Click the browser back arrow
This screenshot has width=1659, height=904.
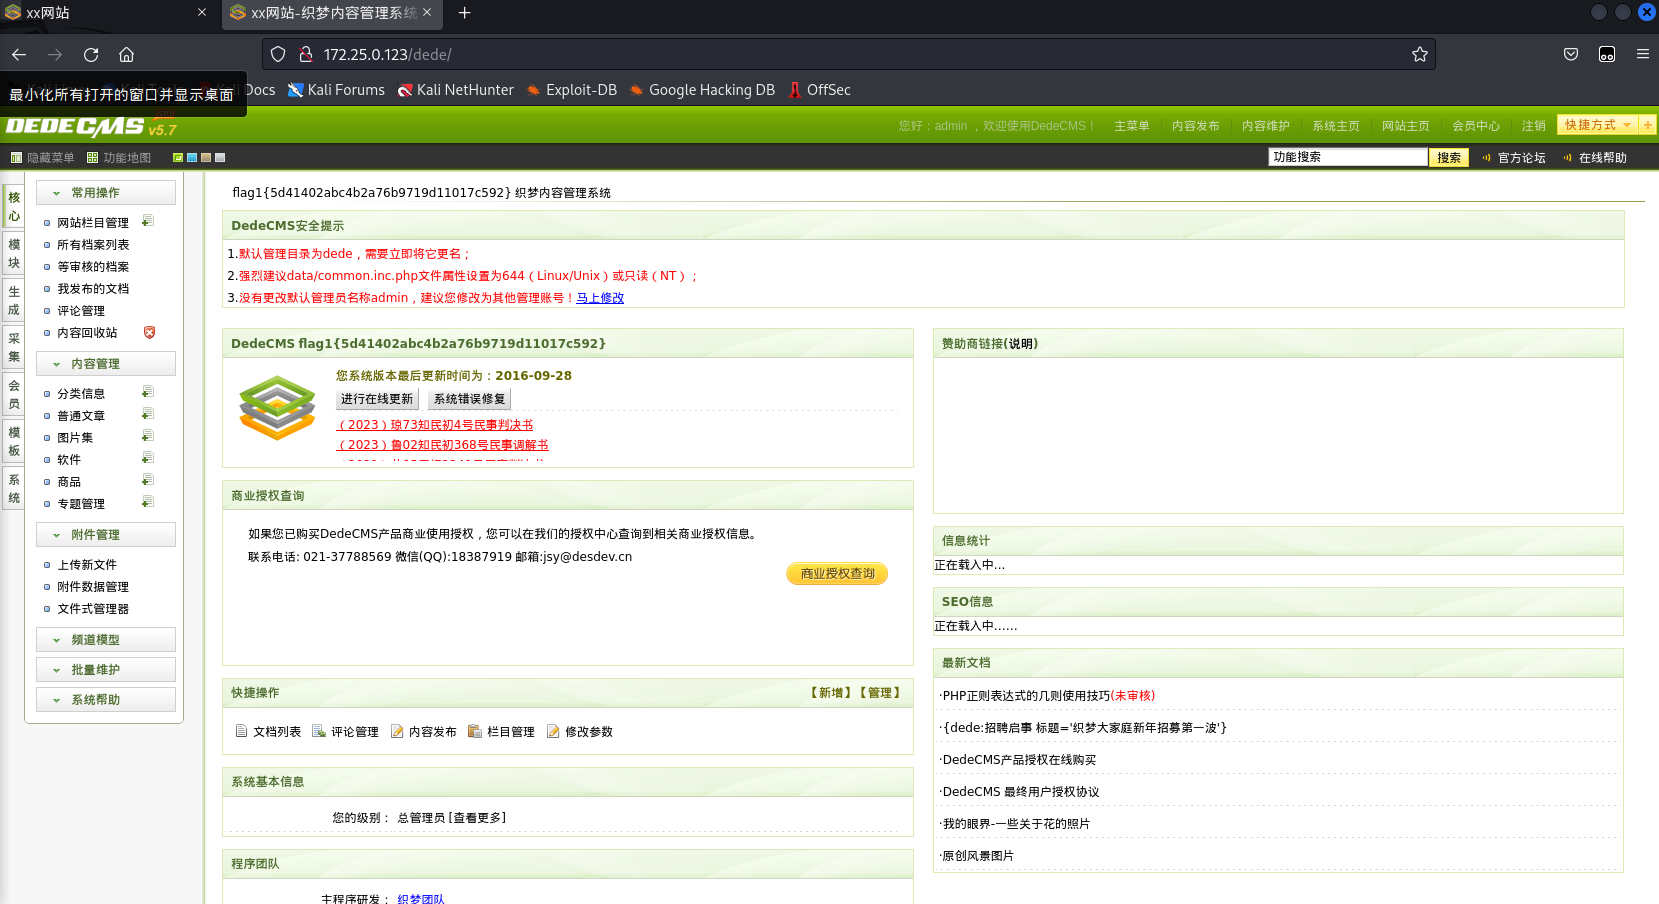[x=19, y=54]
